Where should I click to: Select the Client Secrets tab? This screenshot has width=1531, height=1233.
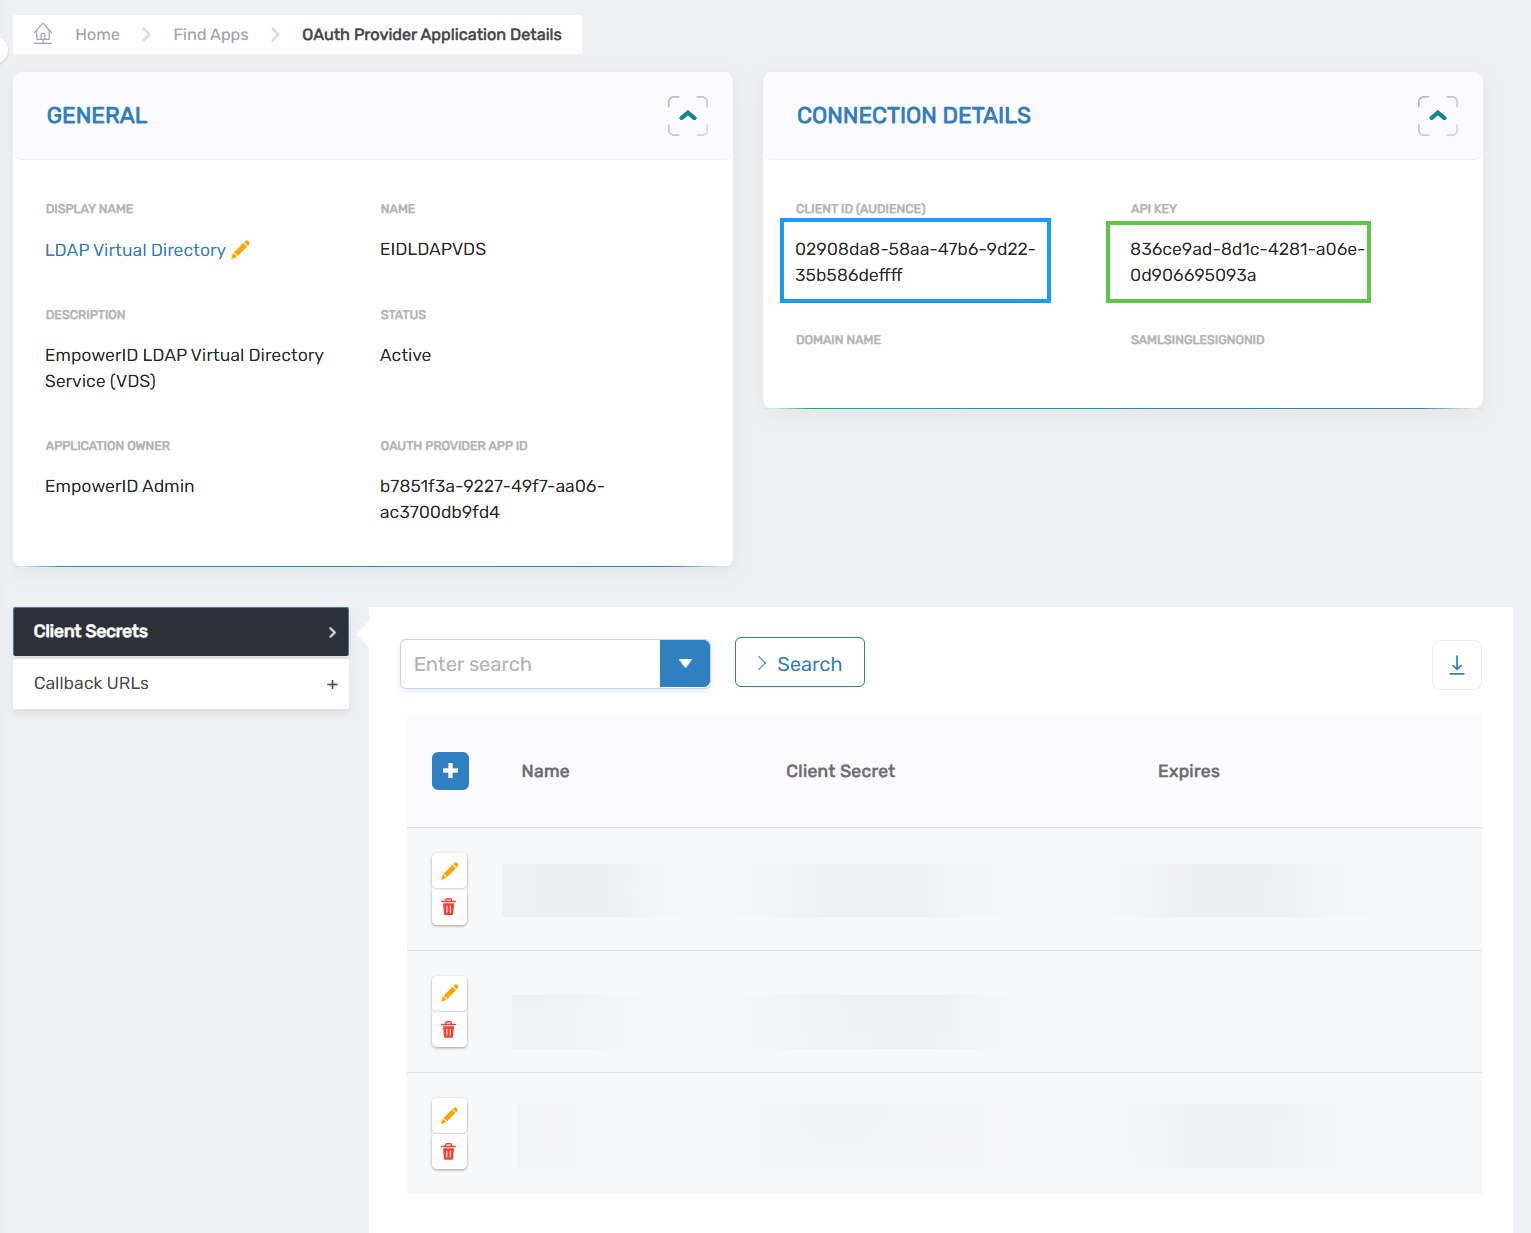point(180,632)
